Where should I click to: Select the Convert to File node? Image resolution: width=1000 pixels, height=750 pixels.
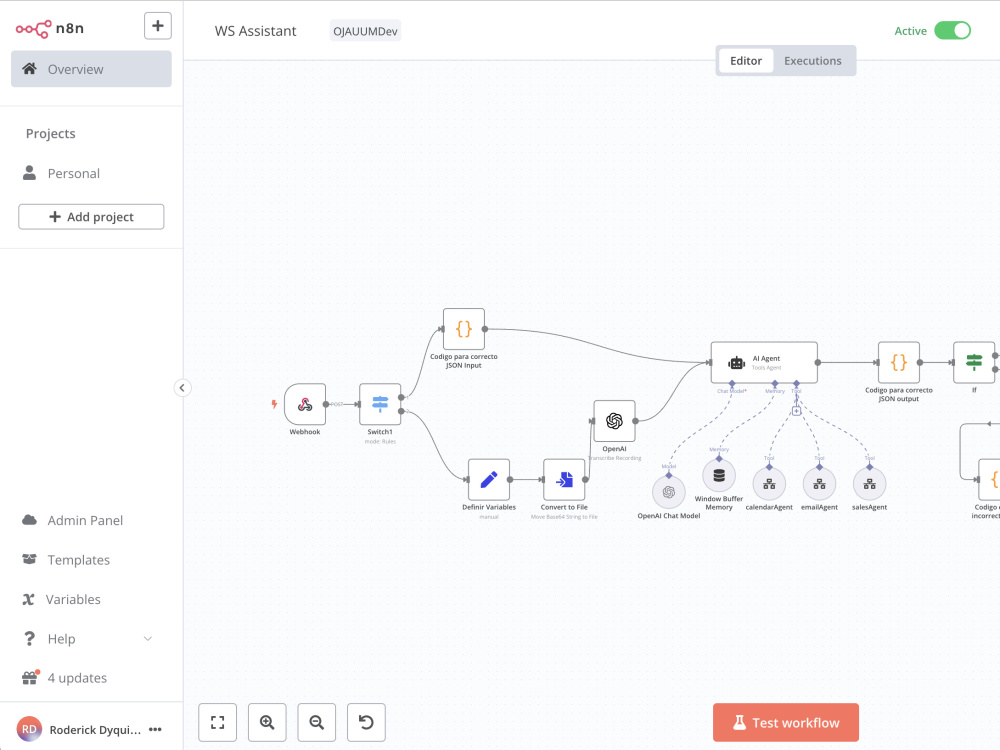click(x=564, y=480)
